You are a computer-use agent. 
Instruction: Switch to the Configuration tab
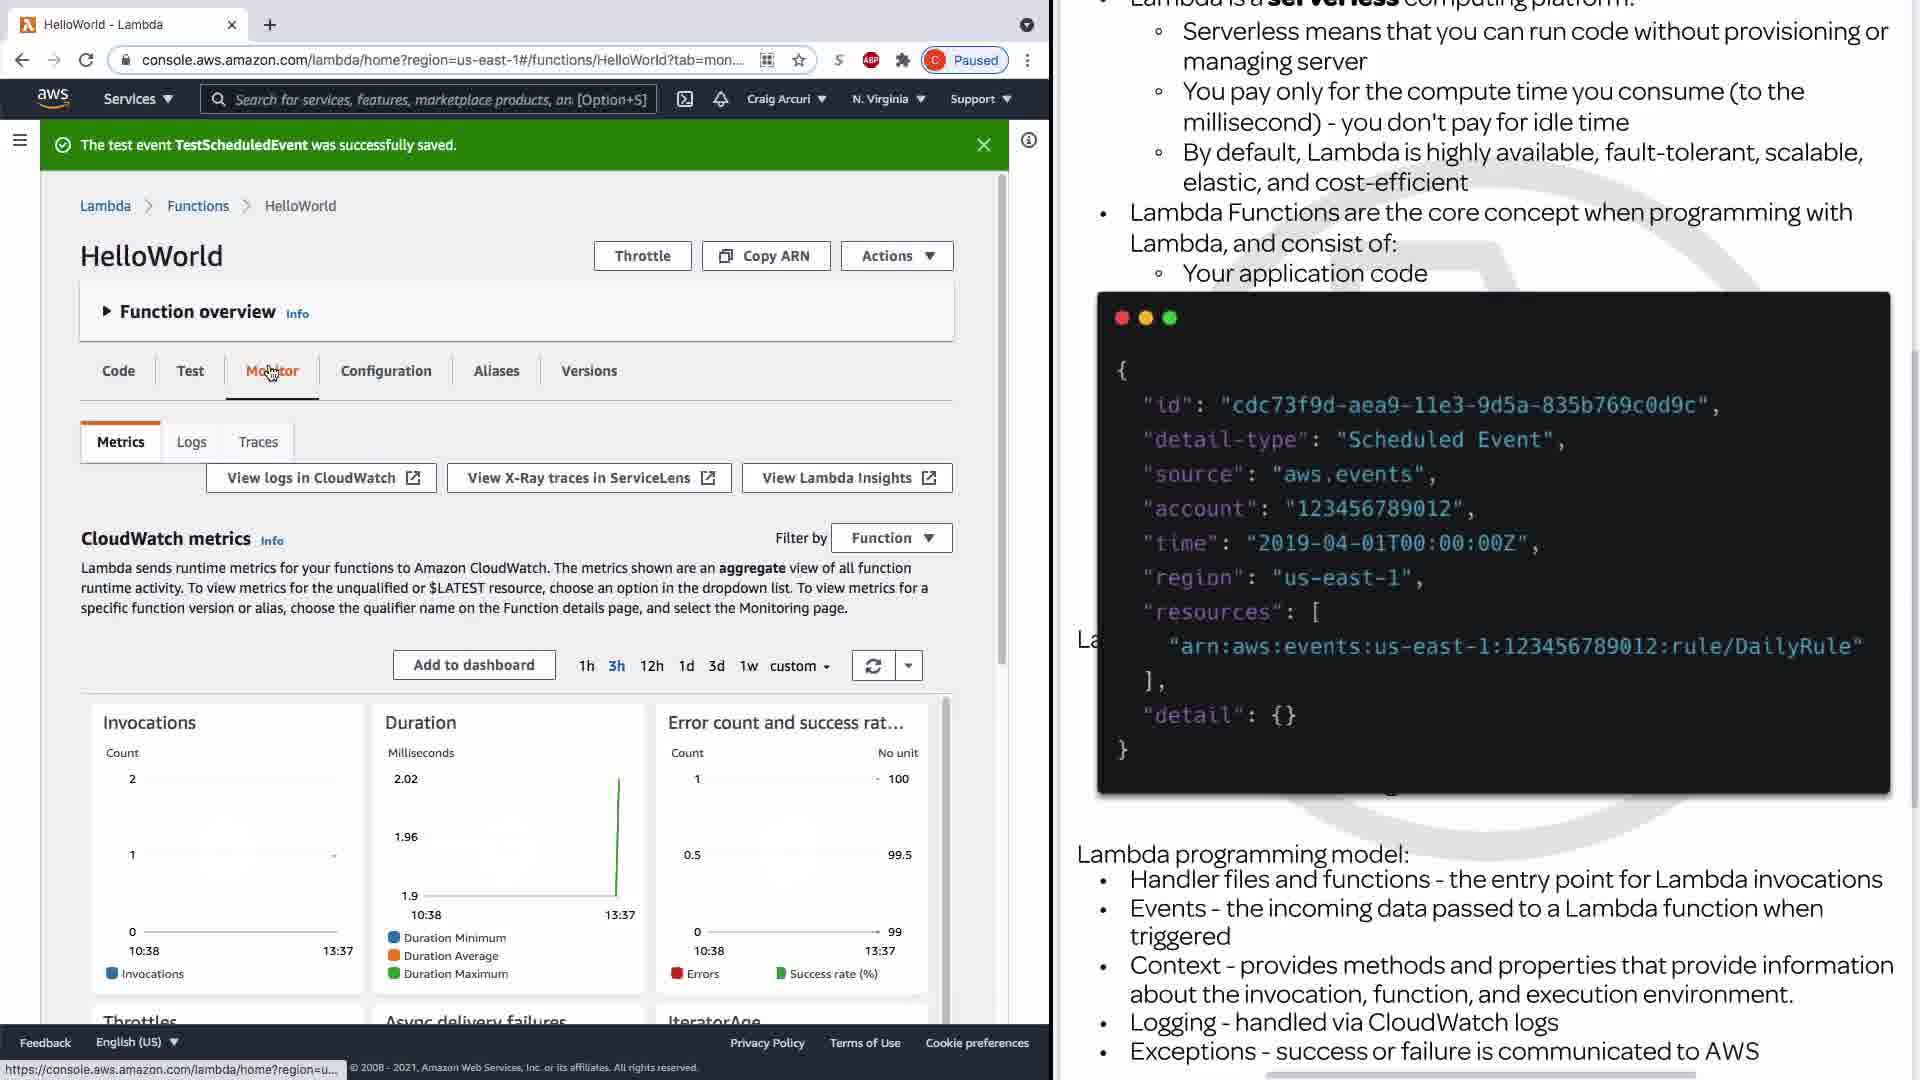tap(386, 371)
